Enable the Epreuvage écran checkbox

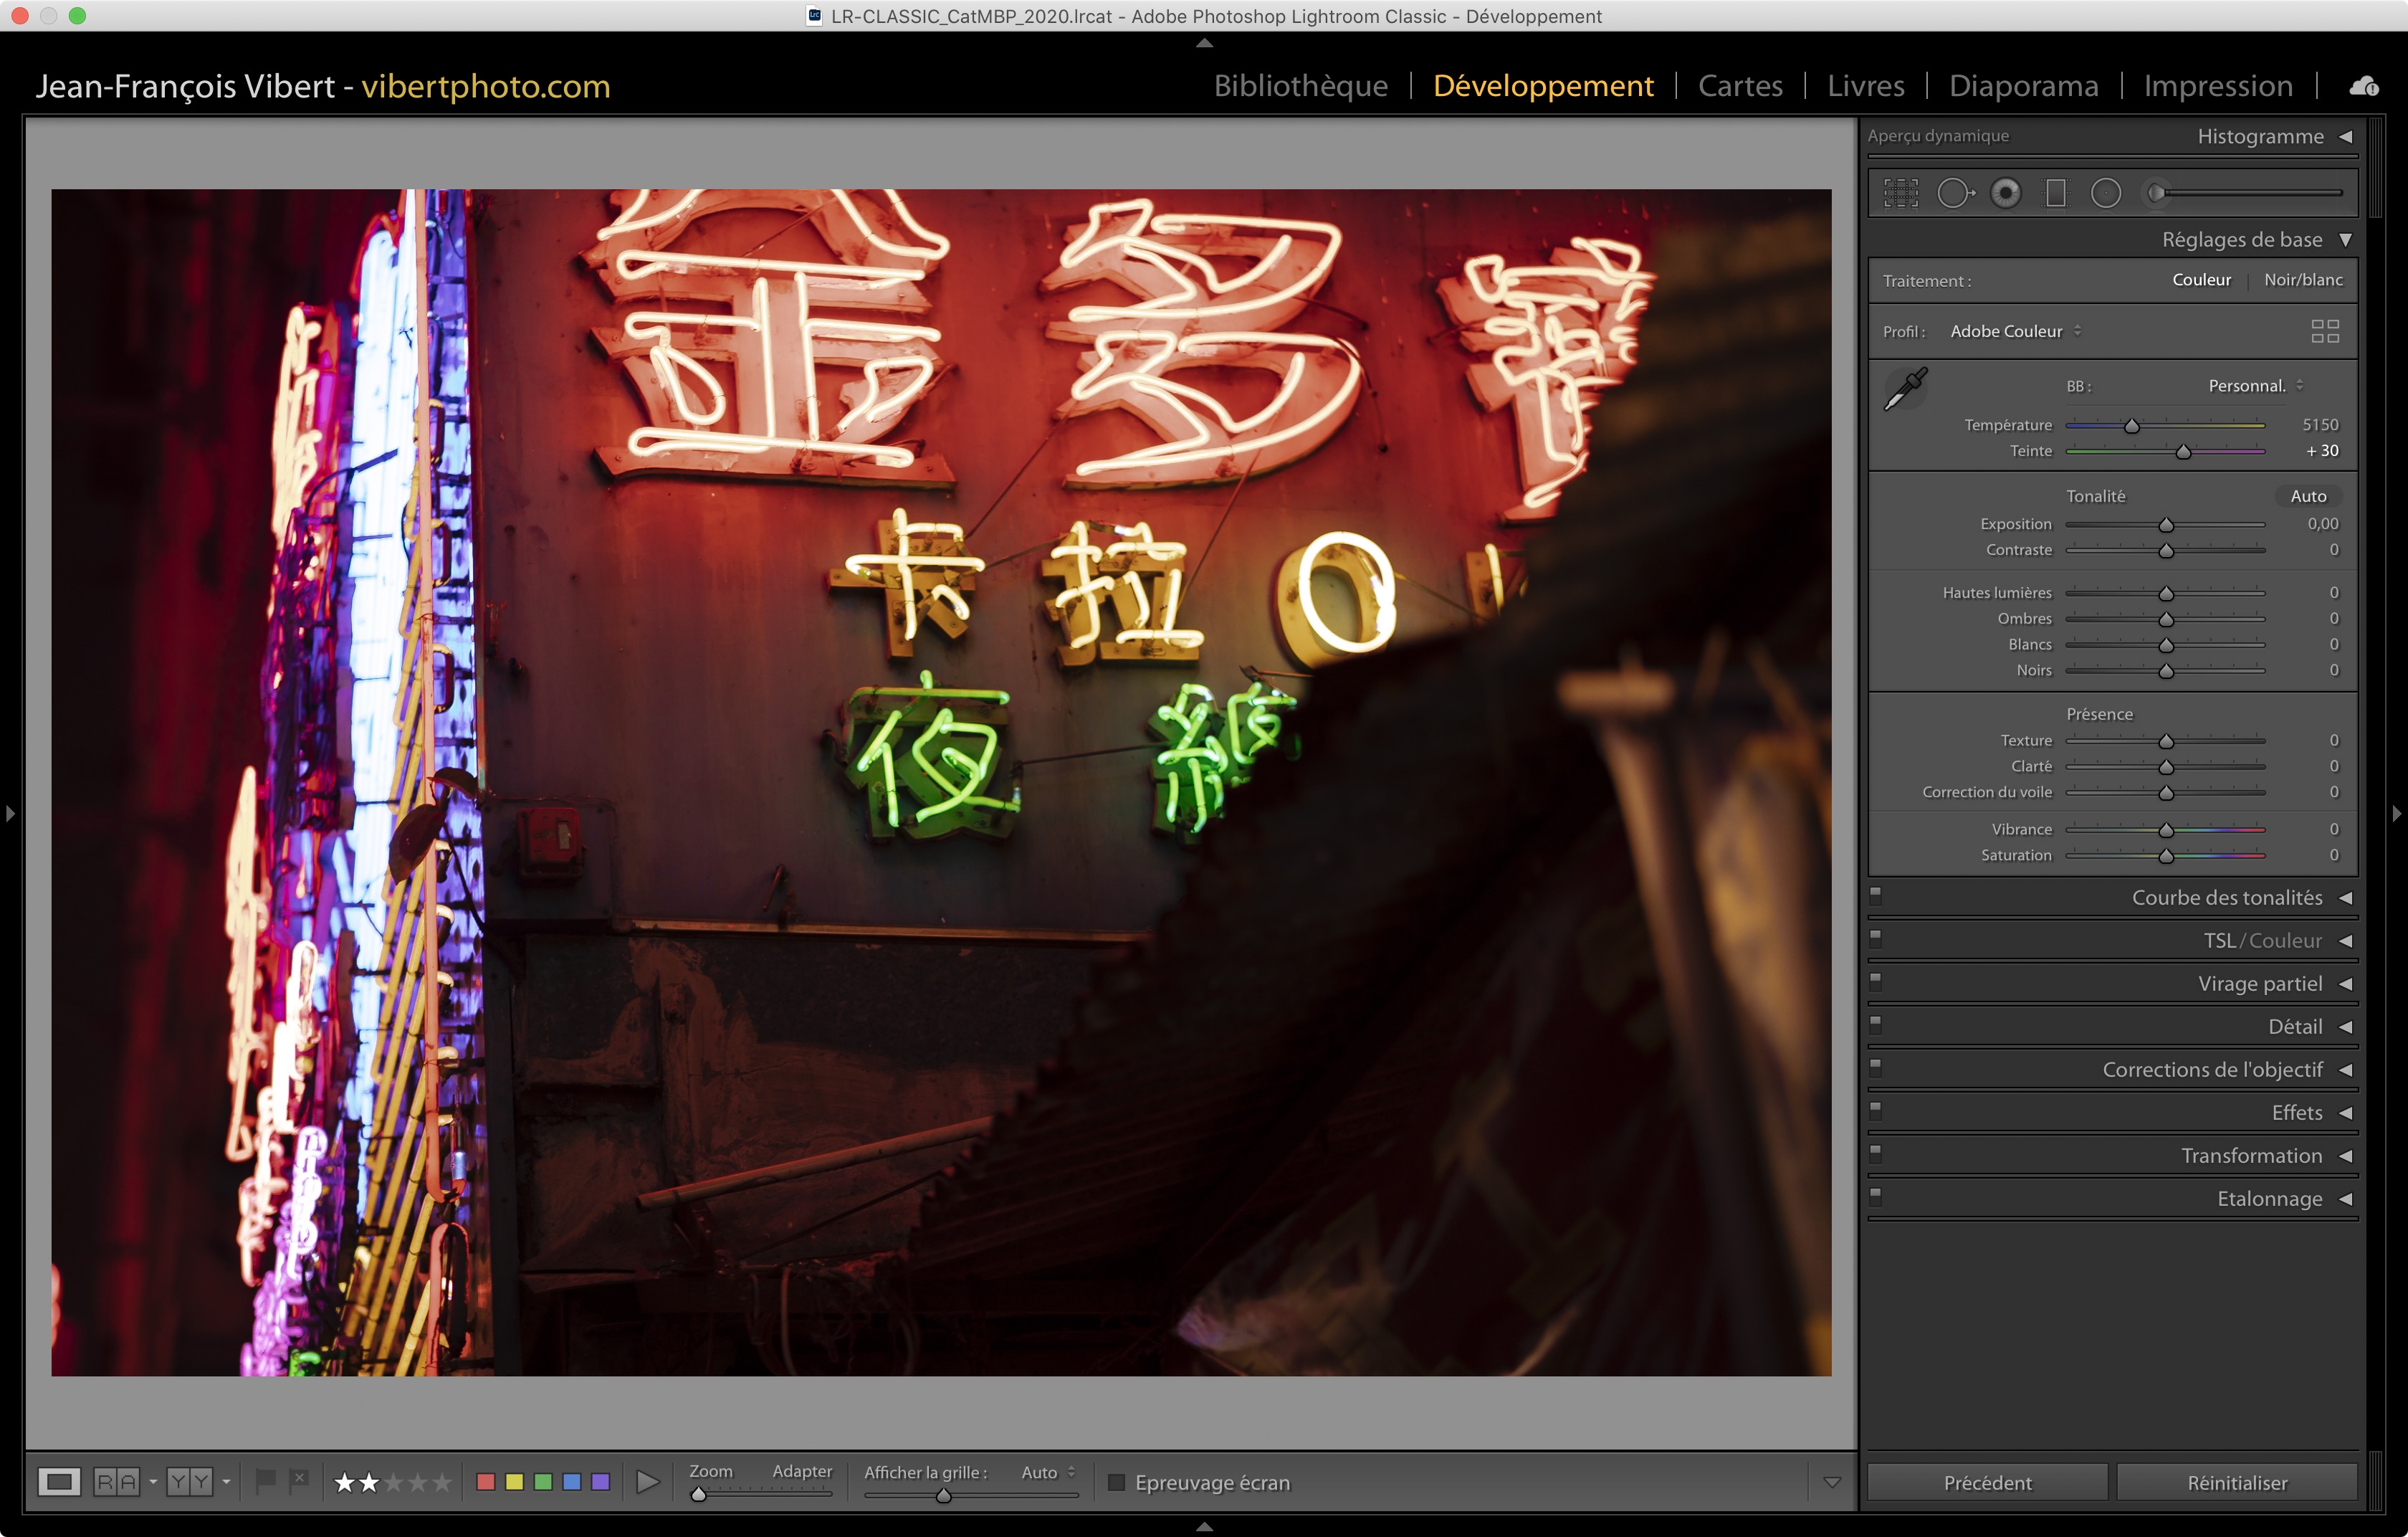coord(1117,1482)
